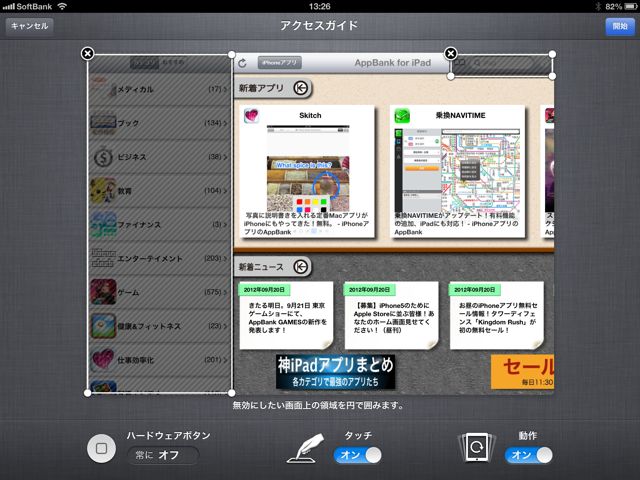Image resolution: width=640 pixels, height=480 pixels.
Task: Tap the 新着アプリ section tab
Action: click(273, 88)
